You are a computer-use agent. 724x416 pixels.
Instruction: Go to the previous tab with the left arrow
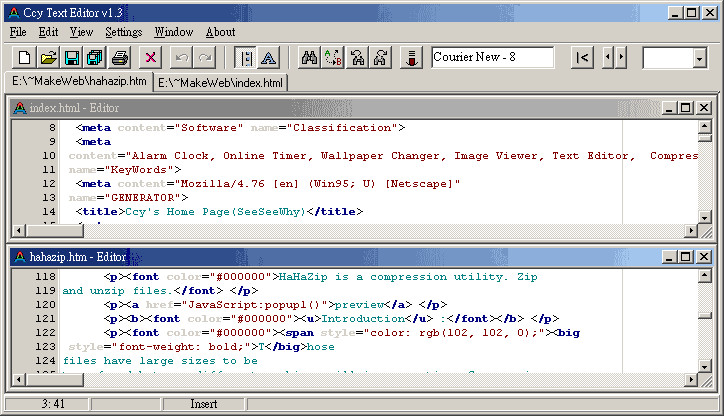tap(608, 58)
